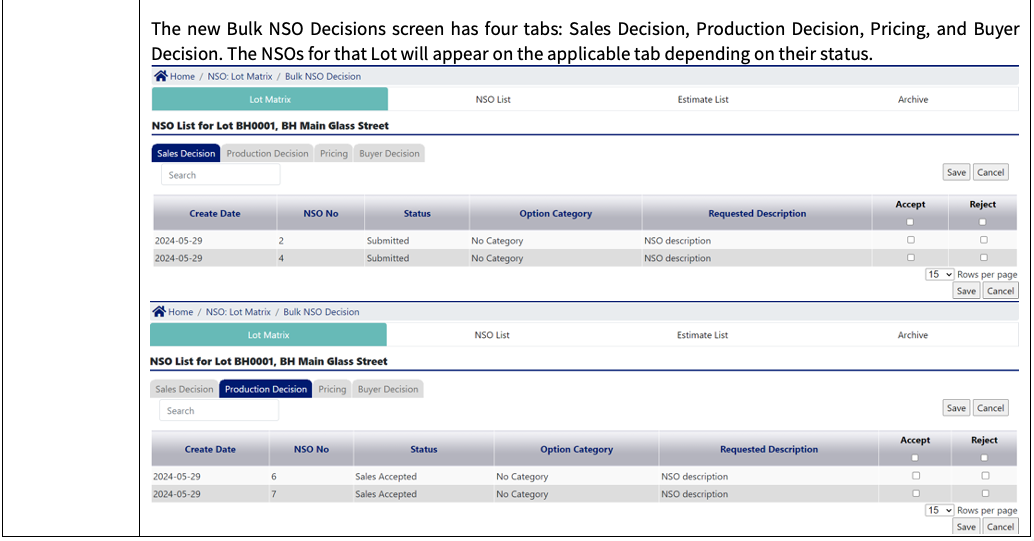Open the Archive tab in the upper panel
Screen dimensions: 1034x541
(x=912, y=100)
